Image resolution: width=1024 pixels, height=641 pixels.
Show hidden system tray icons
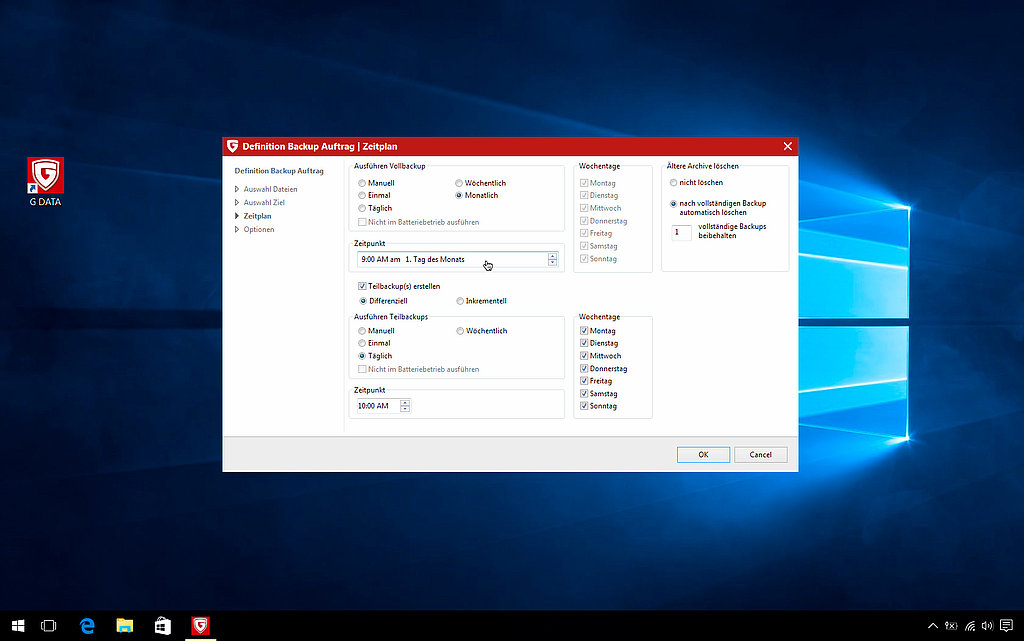[x=933, y=625]
